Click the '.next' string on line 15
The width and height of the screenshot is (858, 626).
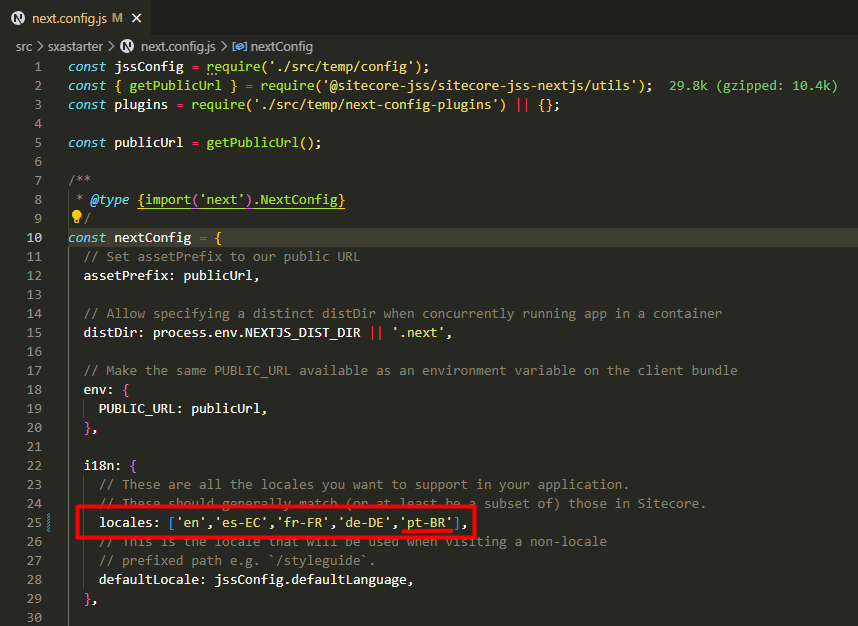419,333
